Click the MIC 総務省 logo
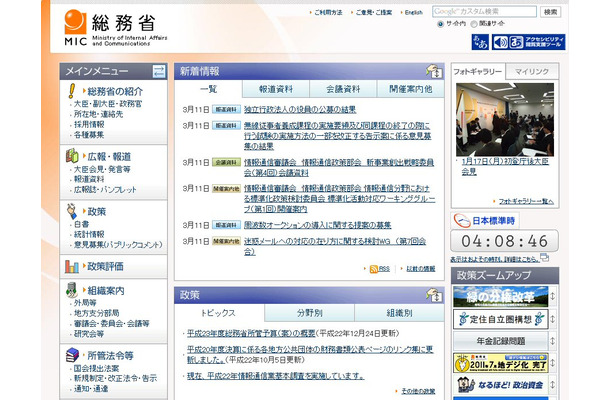The image size is (610, 400). coord(116,28)
